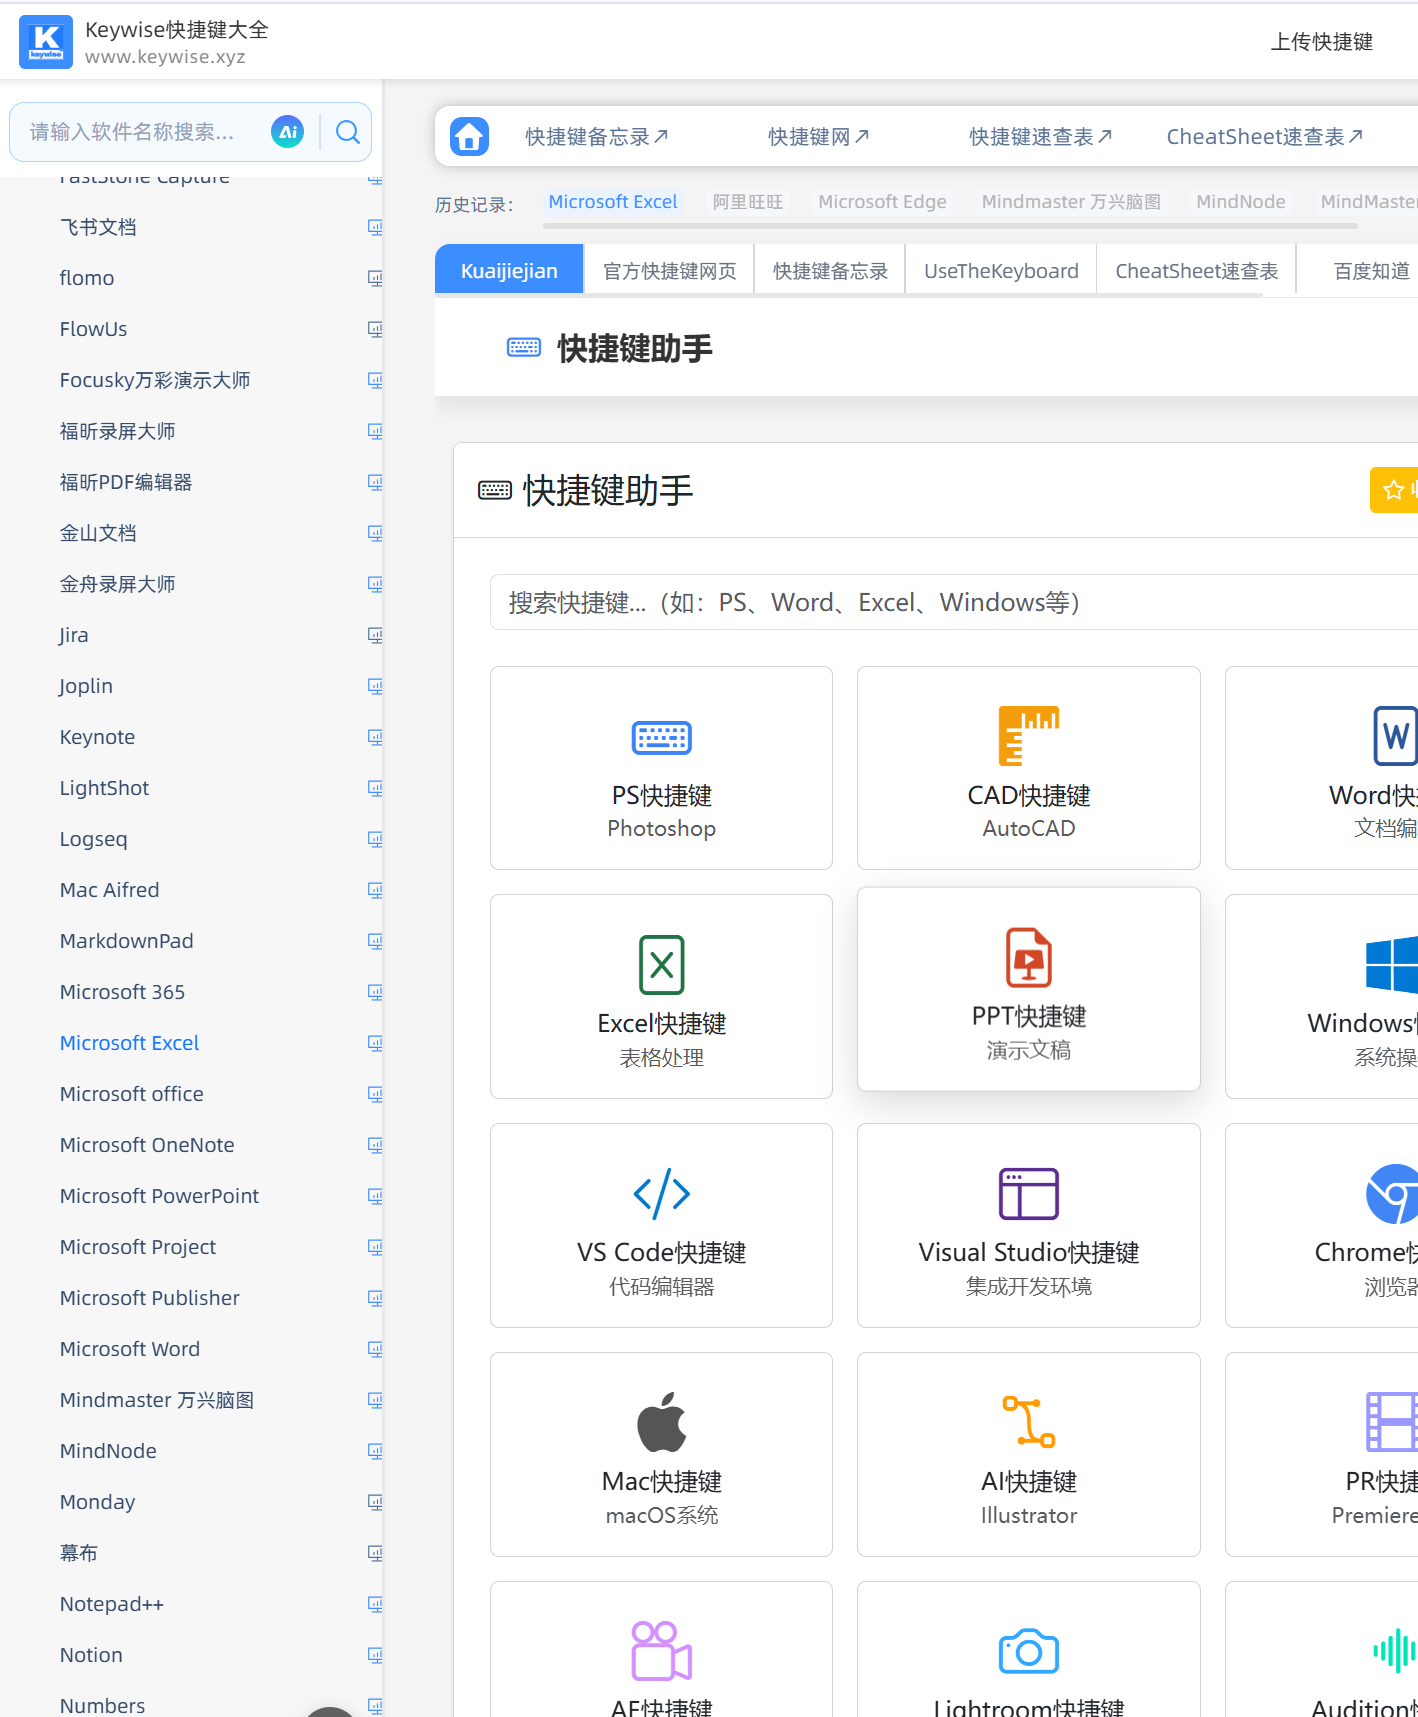Select Microsoft Edge history entry
This screenshot has width=1418, height=1717.
pos(882,201)
